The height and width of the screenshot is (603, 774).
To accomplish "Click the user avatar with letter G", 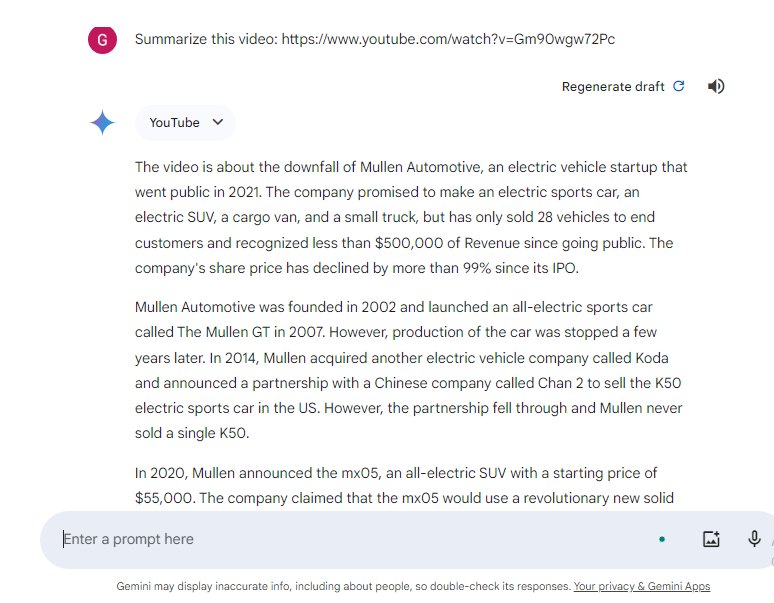I will point(102,40).
